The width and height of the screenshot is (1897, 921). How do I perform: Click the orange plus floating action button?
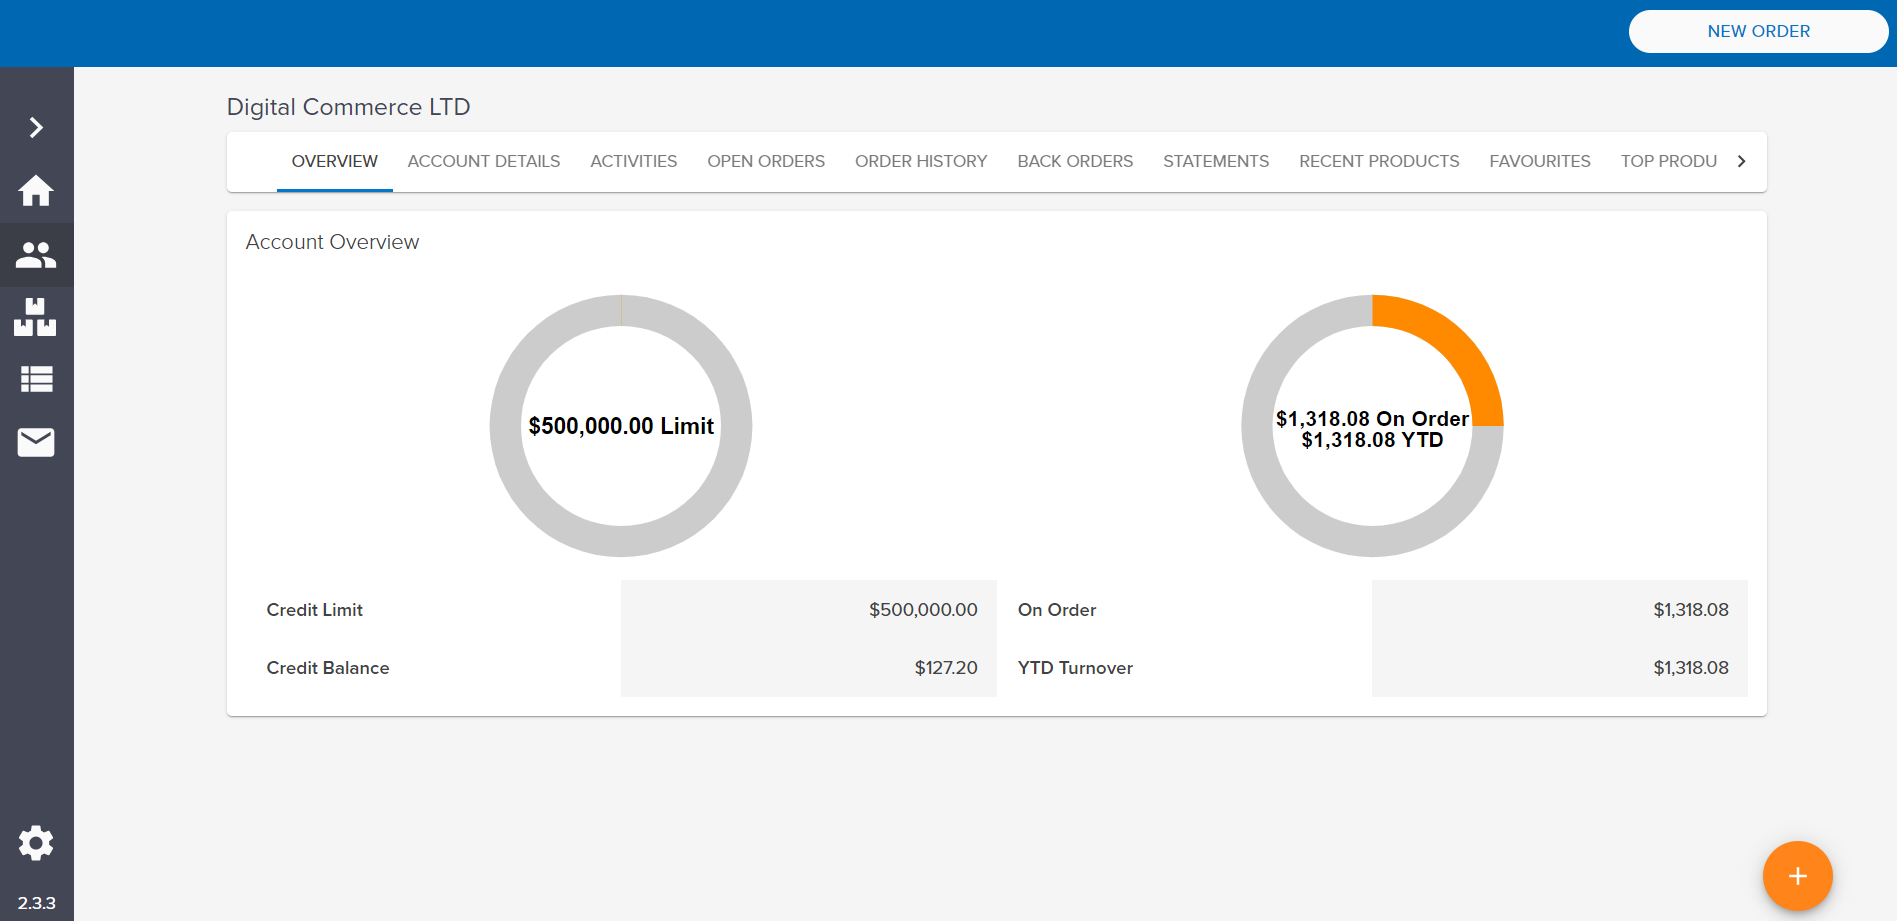[1797, 876]
